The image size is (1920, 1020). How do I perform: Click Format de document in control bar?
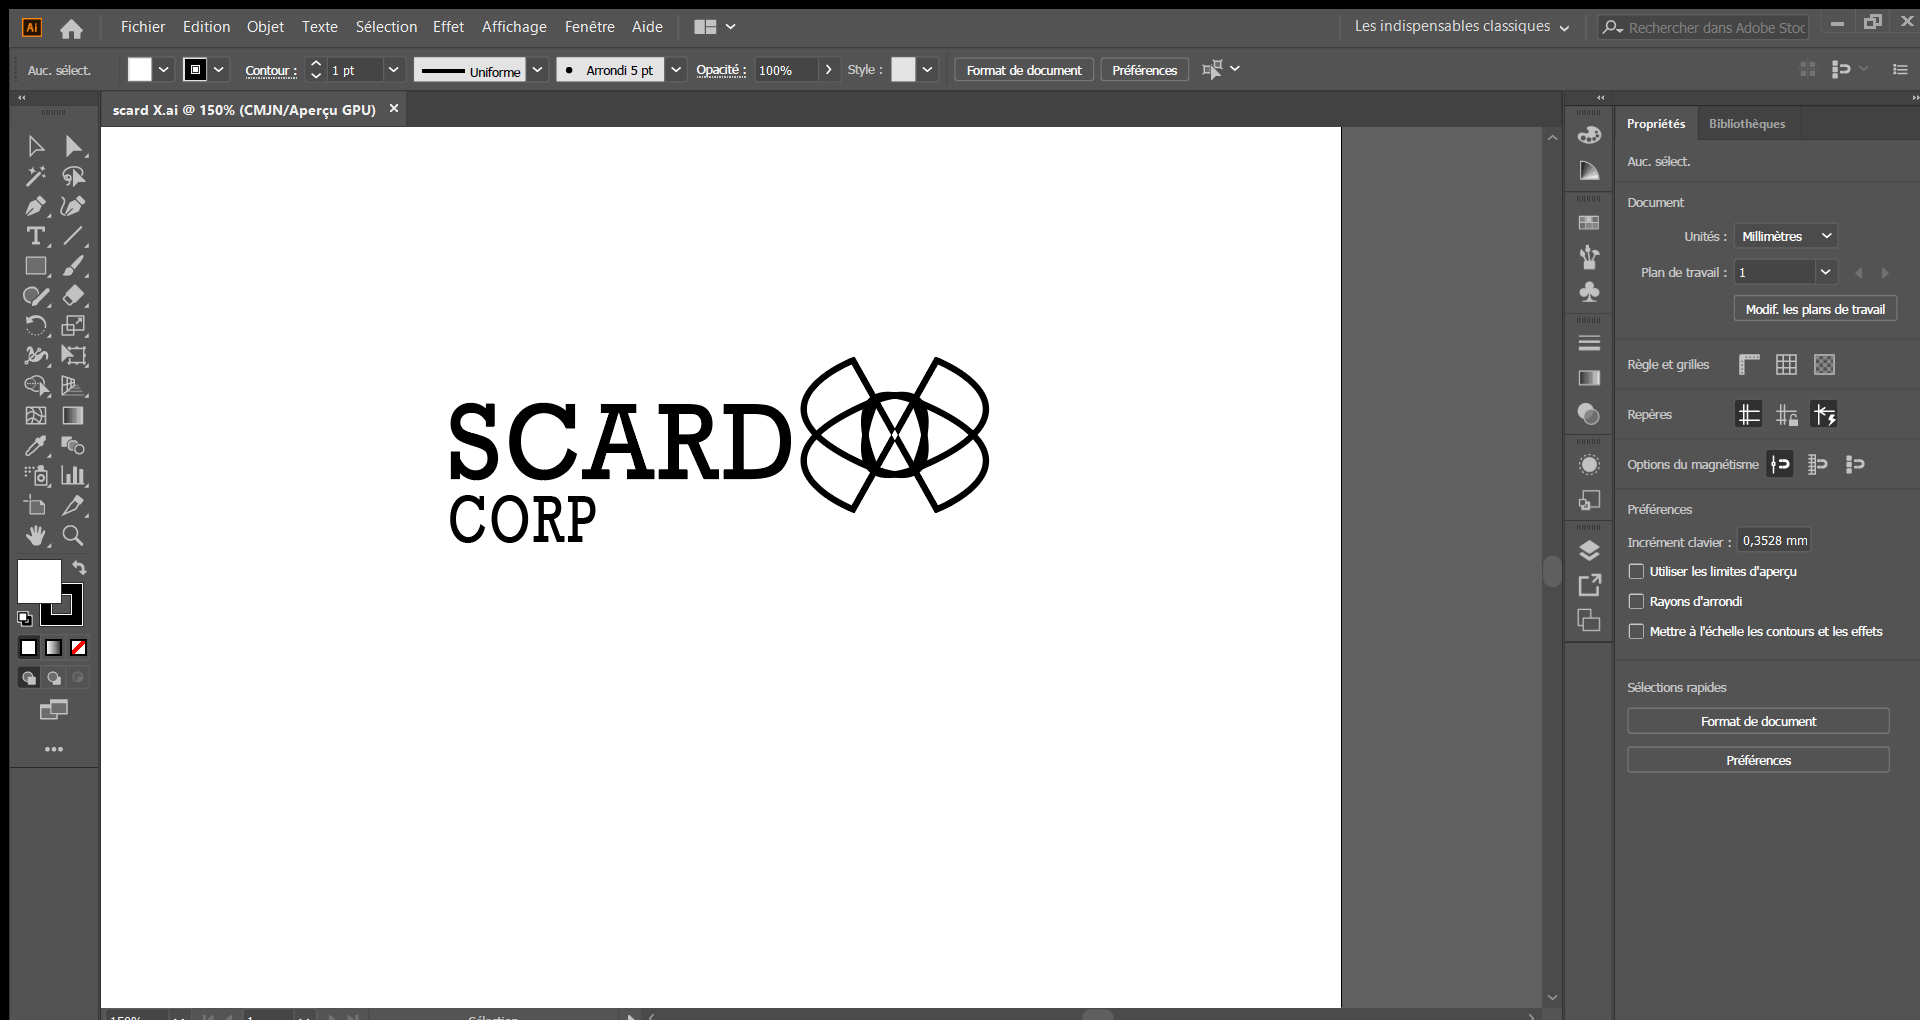(1024, 70)
